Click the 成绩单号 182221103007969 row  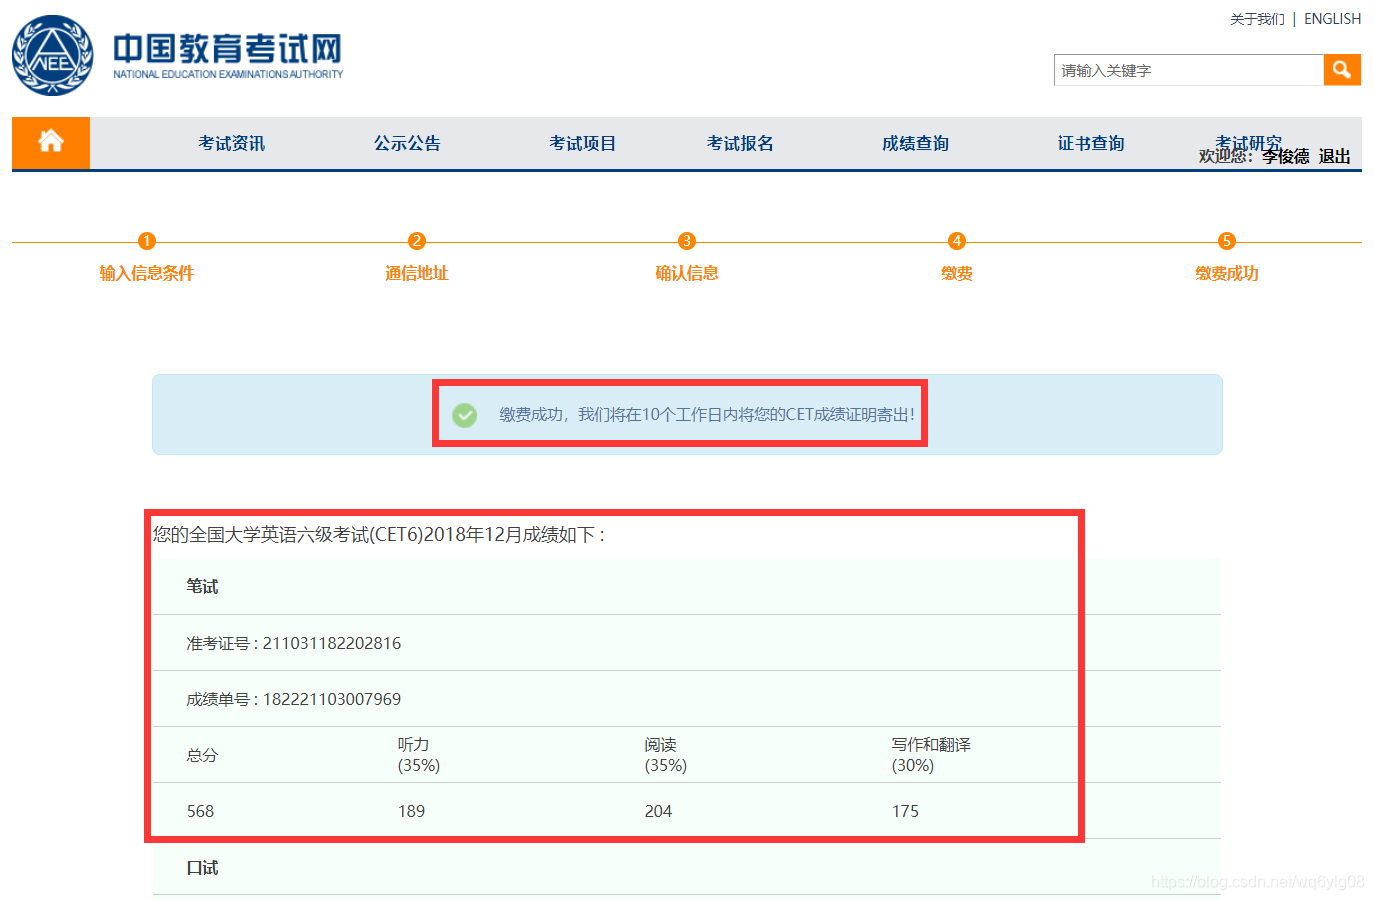(686, 699)
